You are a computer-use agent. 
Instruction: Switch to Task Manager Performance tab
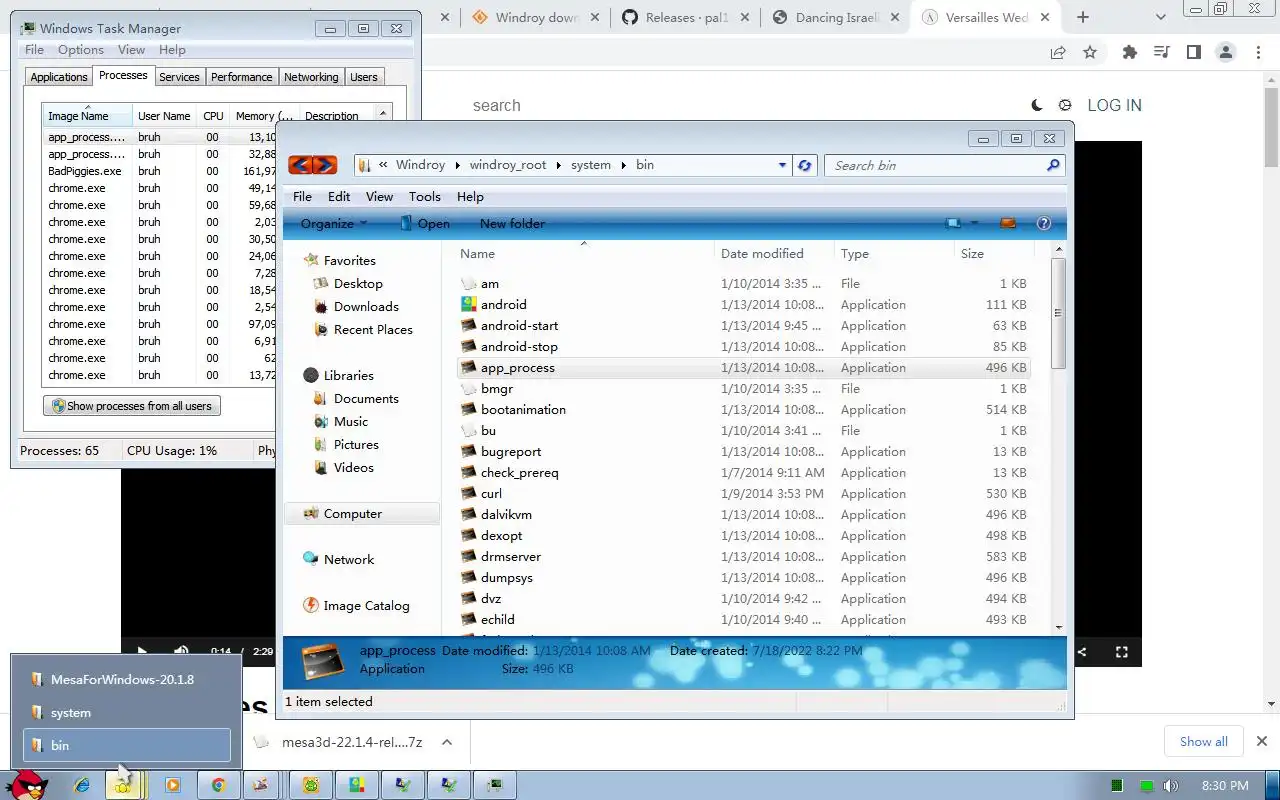(x=241, y=77)
